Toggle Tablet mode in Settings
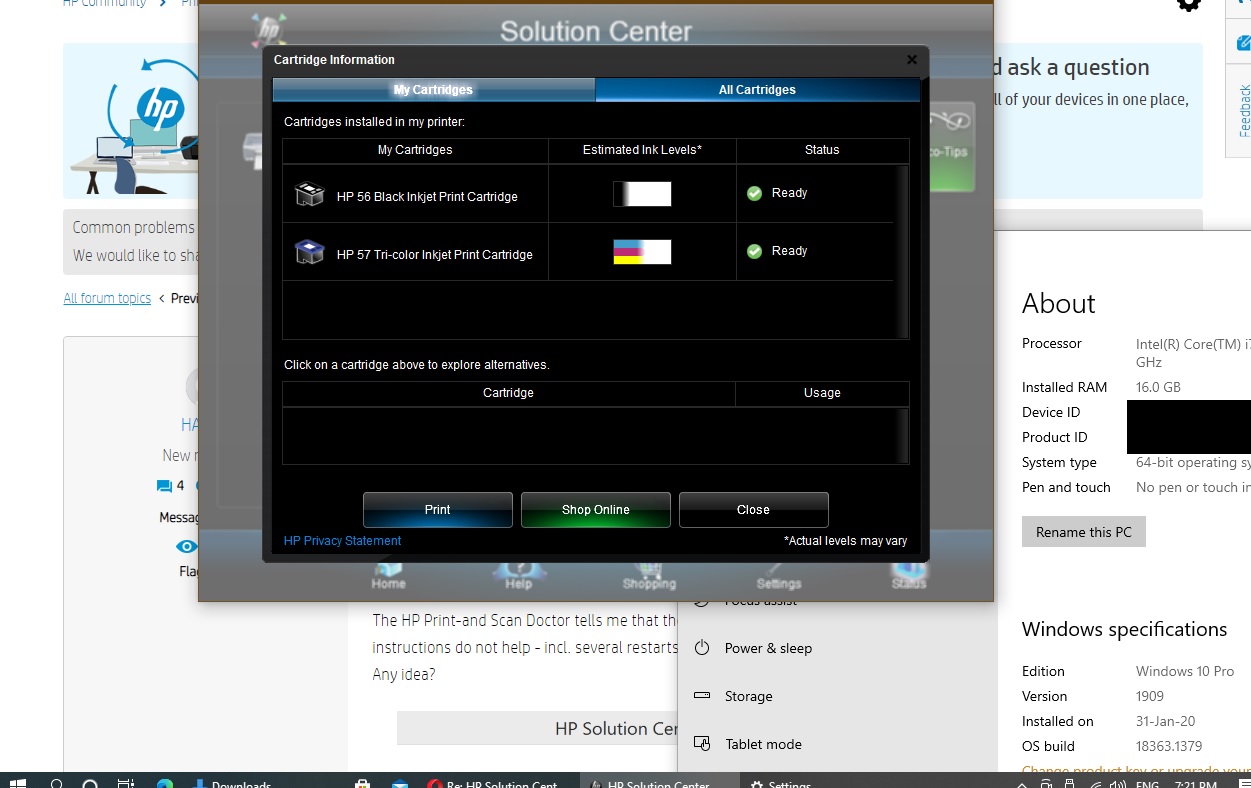1251x788 pixels. 762,744
